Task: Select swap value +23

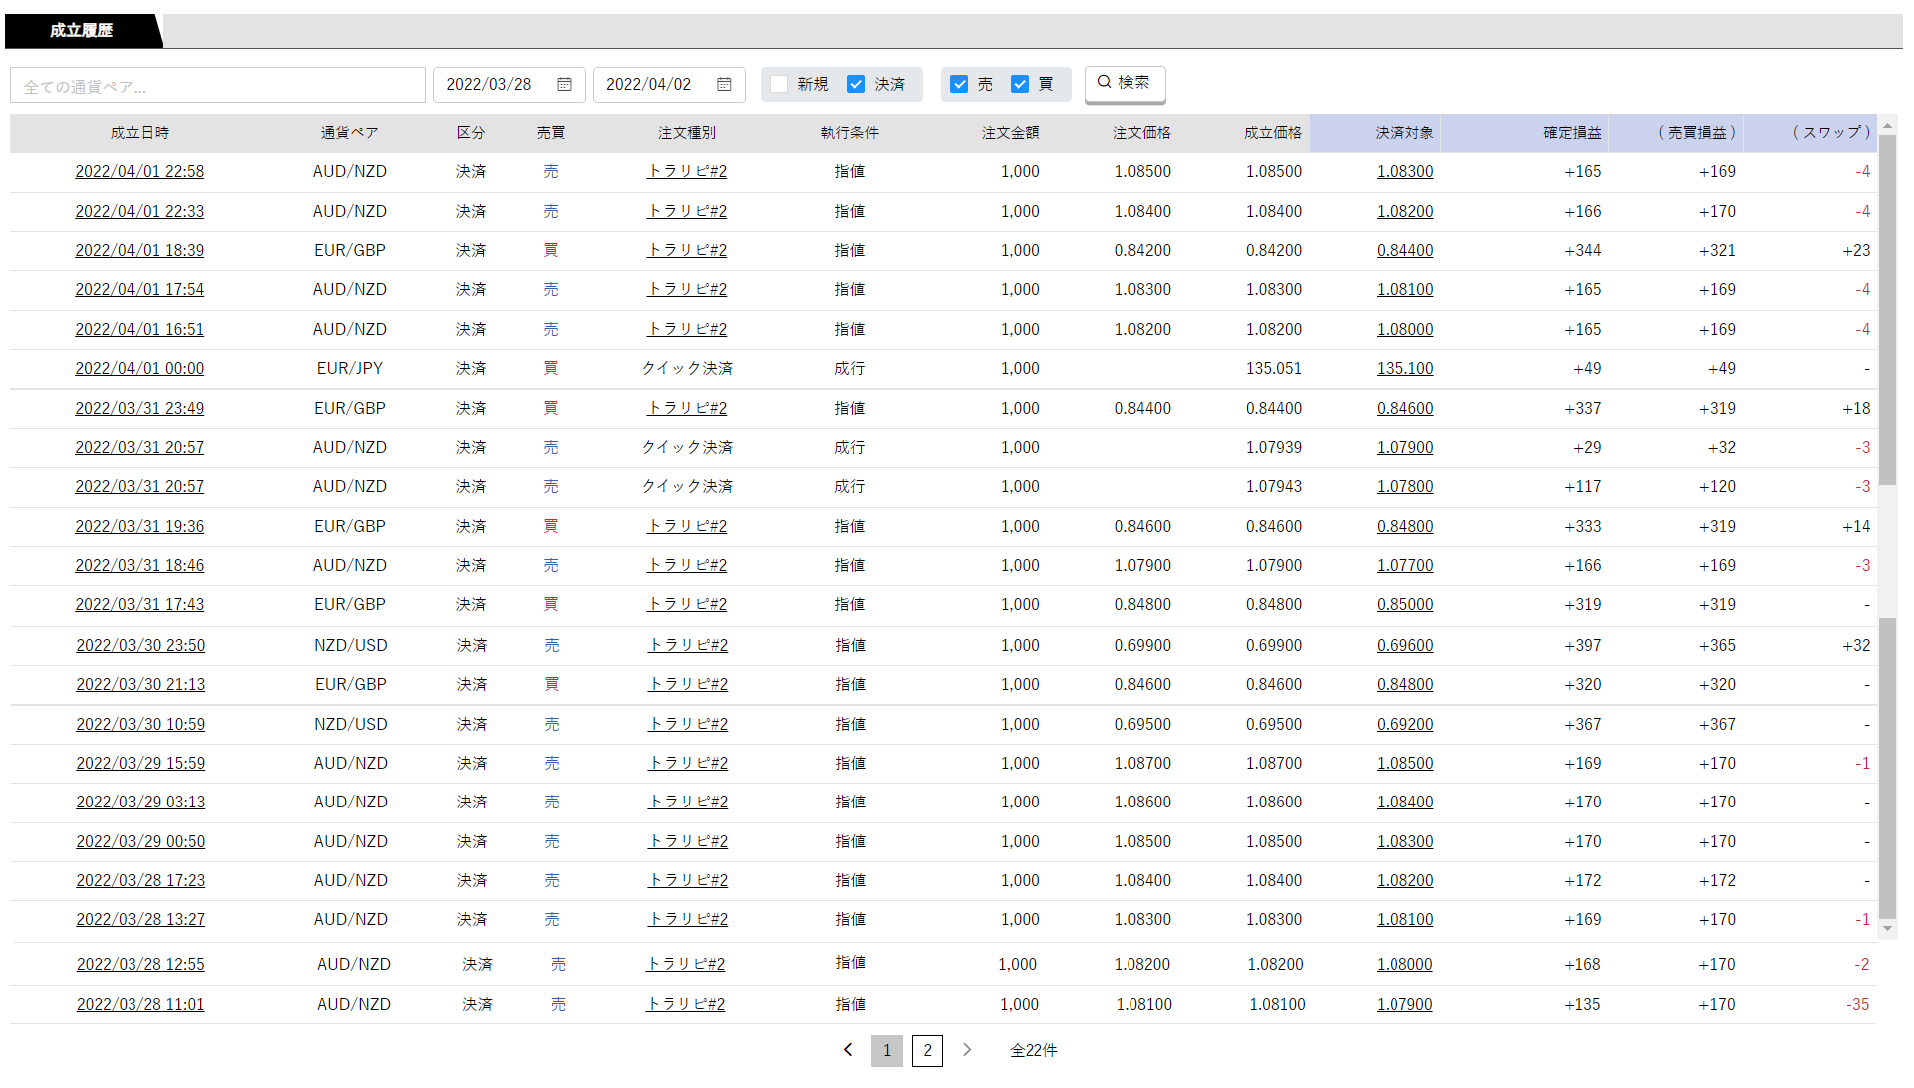Action: pos(1856,251)
